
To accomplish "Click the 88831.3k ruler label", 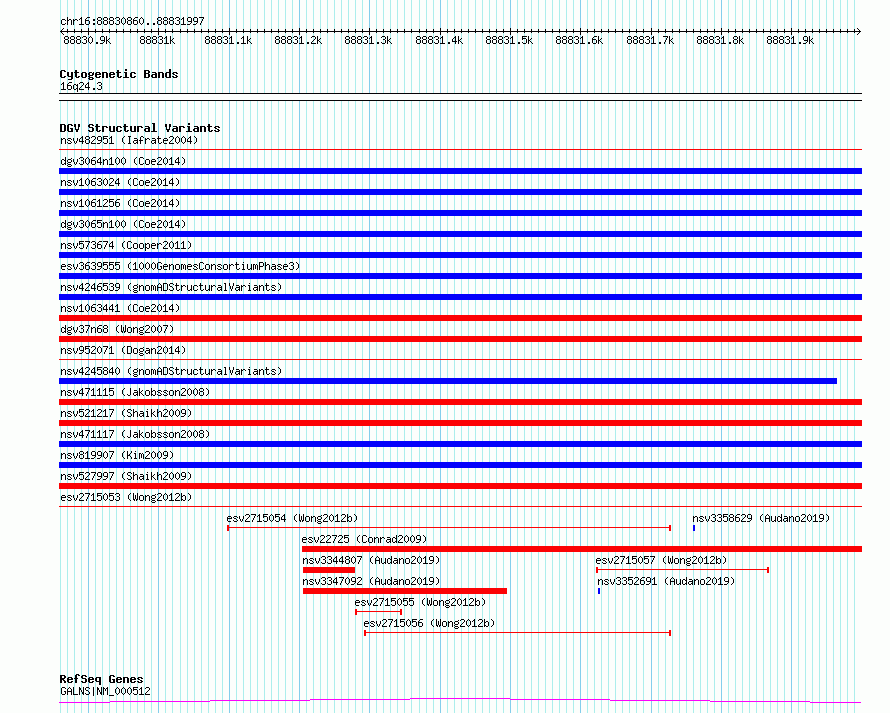I will click(368, 40).
